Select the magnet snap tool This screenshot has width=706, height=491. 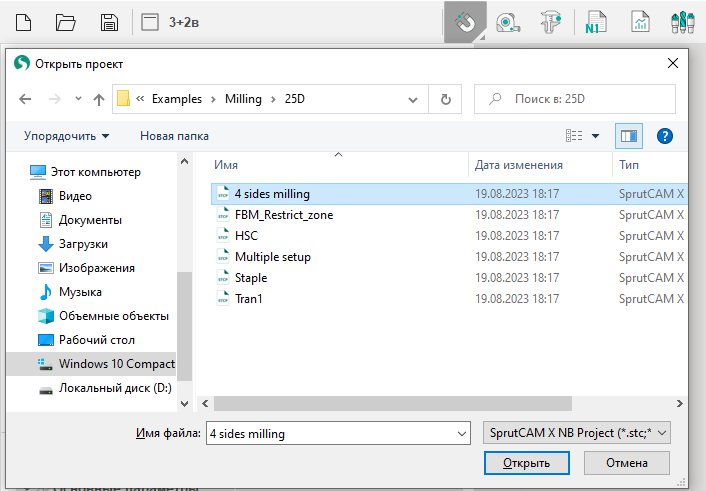coord(464,22)
